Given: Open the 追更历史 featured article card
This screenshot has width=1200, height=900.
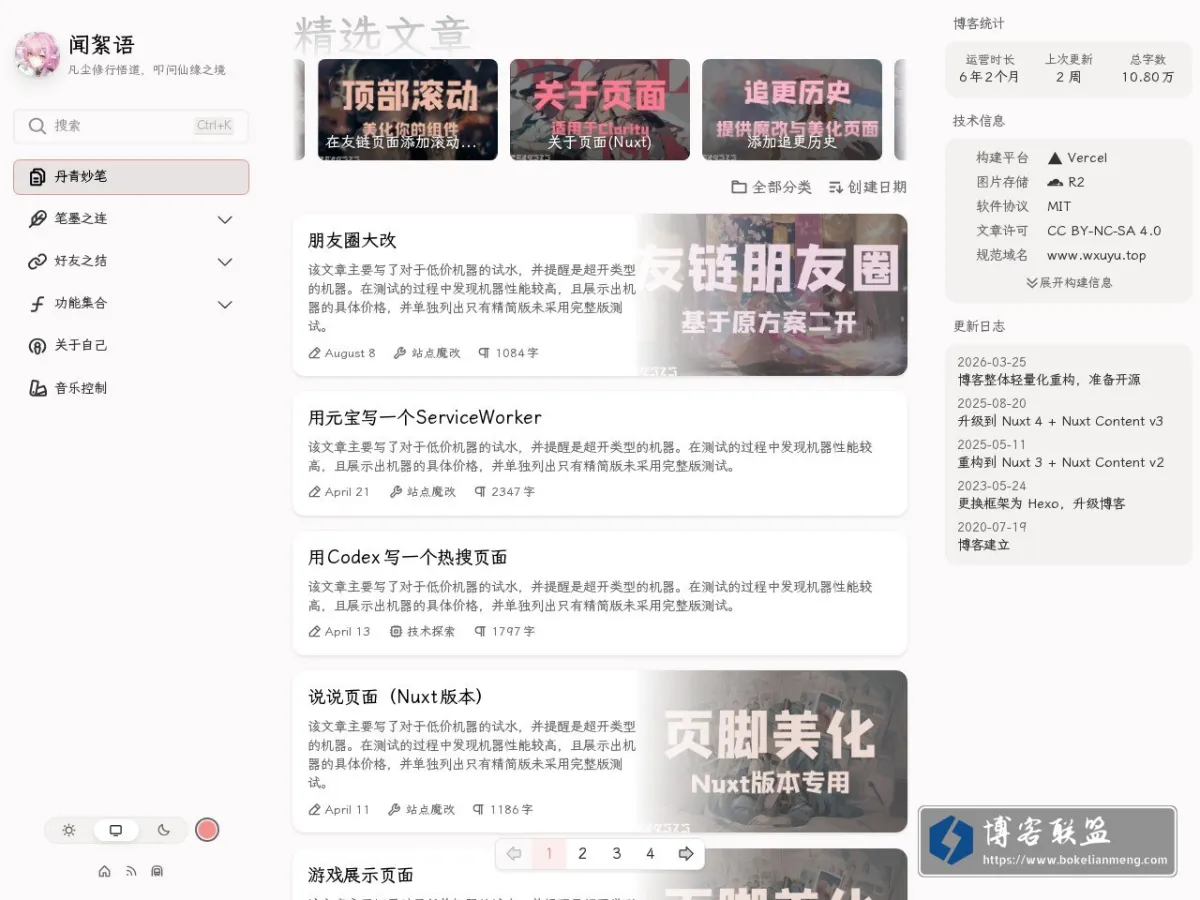Looking at the screenshot, I should click(792, 109).
